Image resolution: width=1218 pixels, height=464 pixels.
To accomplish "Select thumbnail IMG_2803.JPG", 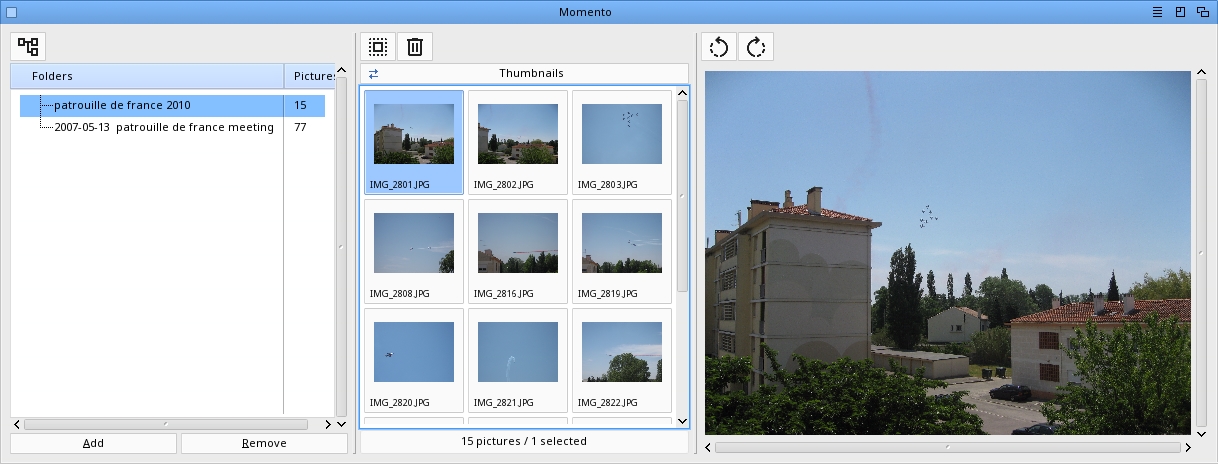I will pos(621,142).
